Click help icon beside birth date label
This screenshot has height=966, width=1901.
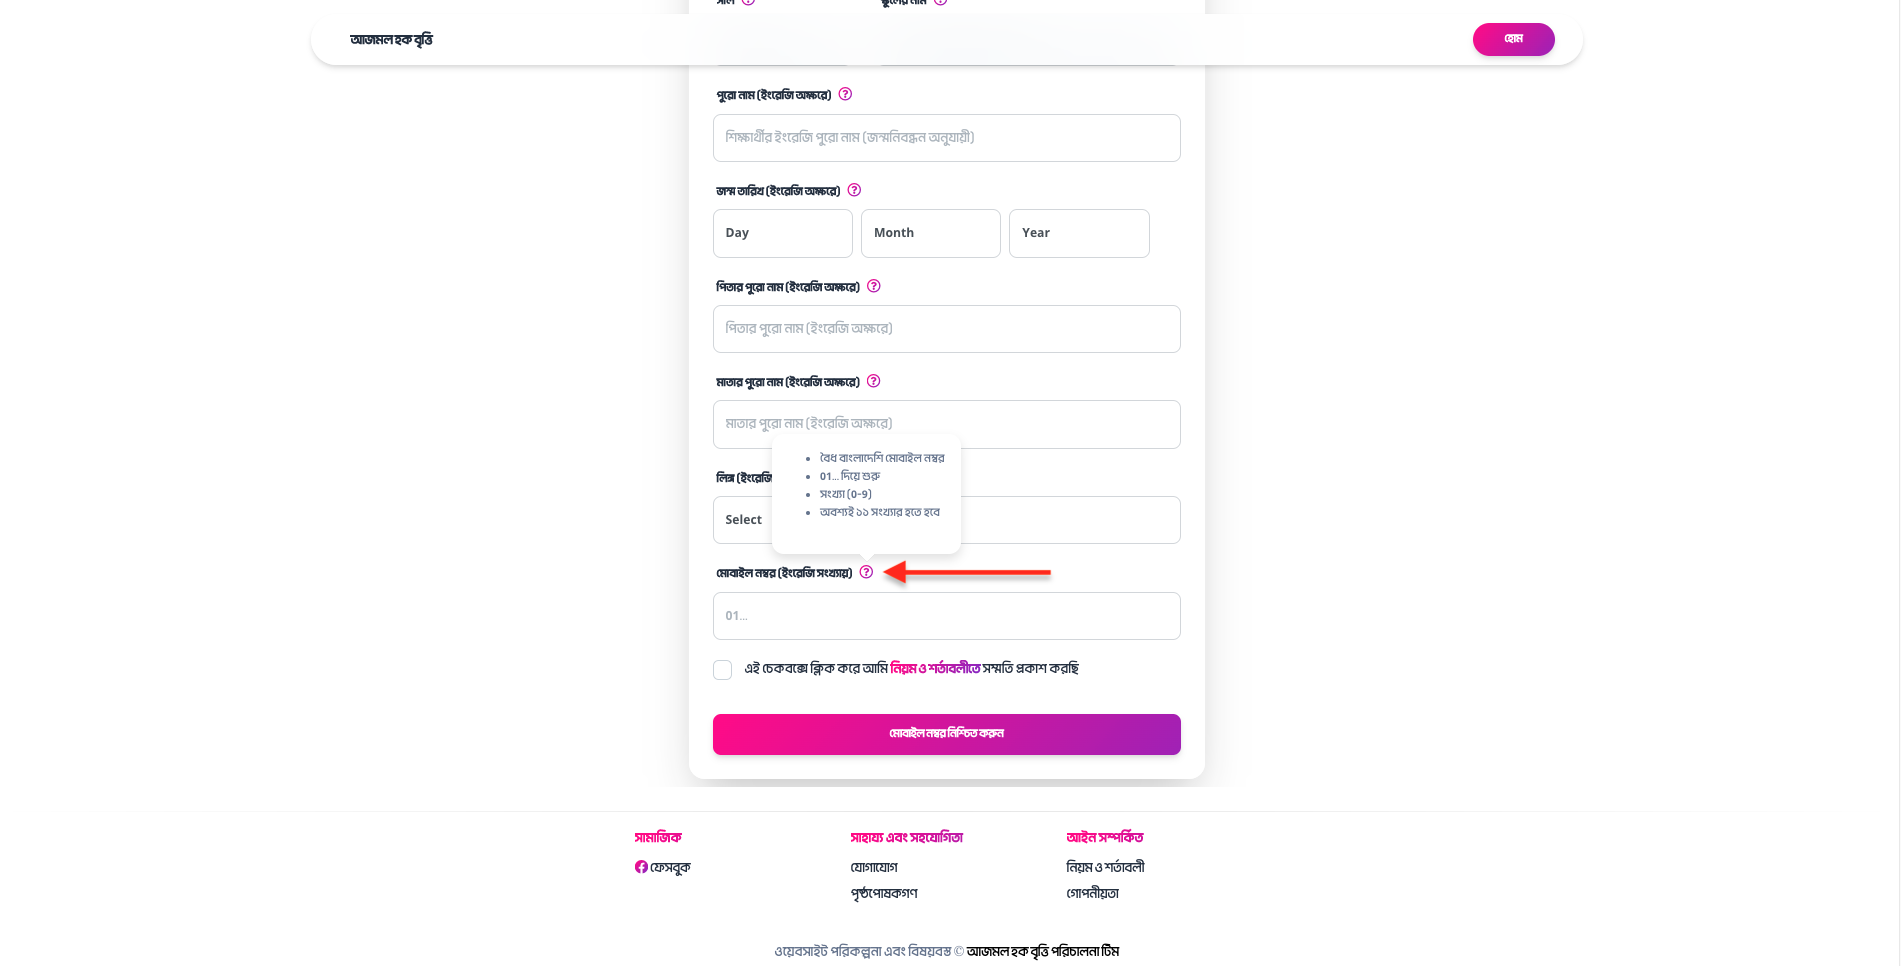[854, 190]
